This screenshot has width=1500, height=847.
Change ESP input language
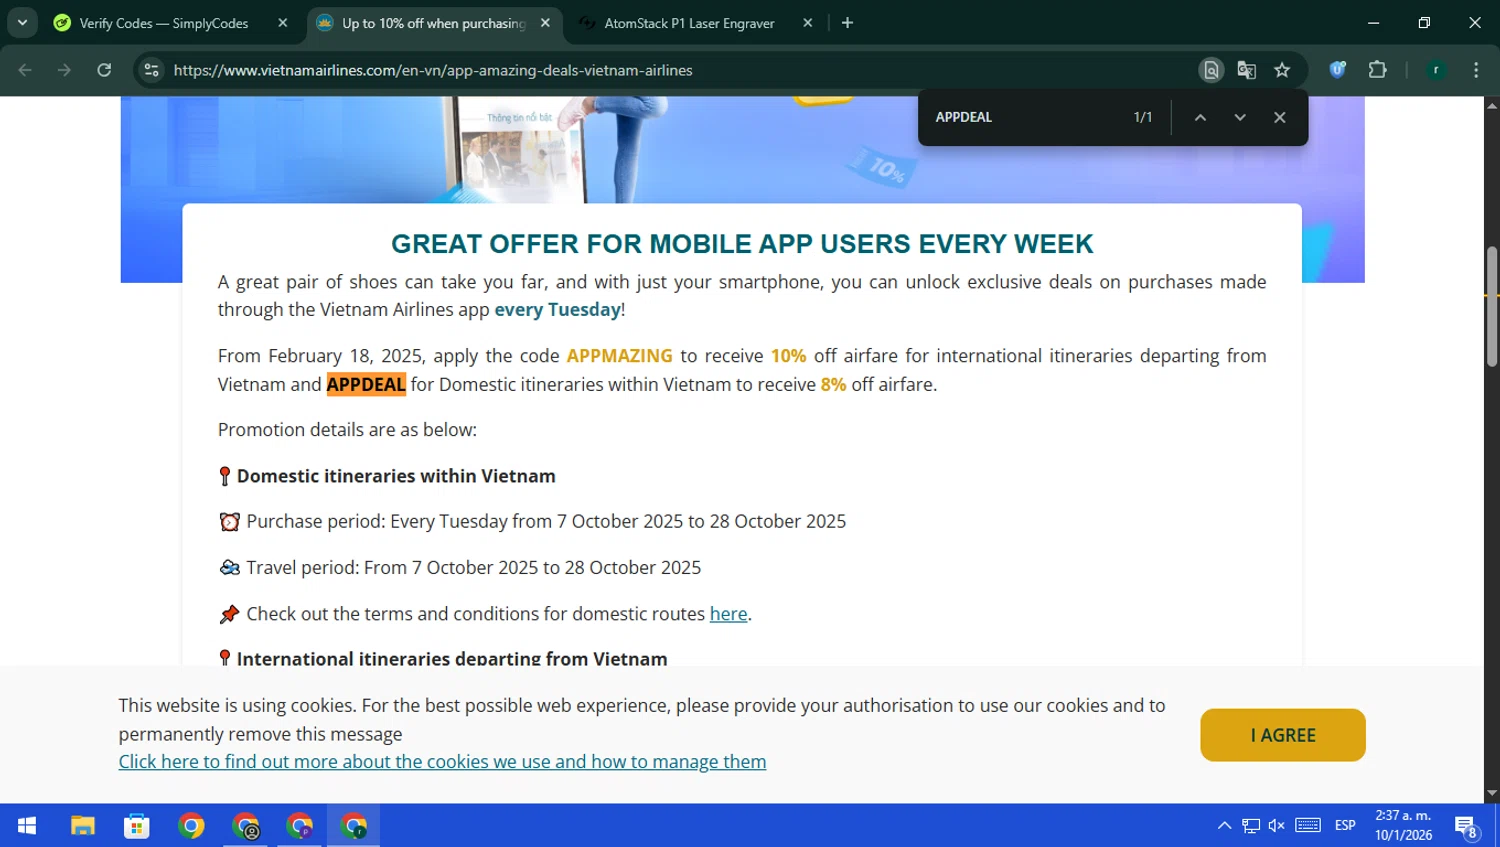click(x=1345, y=825)
